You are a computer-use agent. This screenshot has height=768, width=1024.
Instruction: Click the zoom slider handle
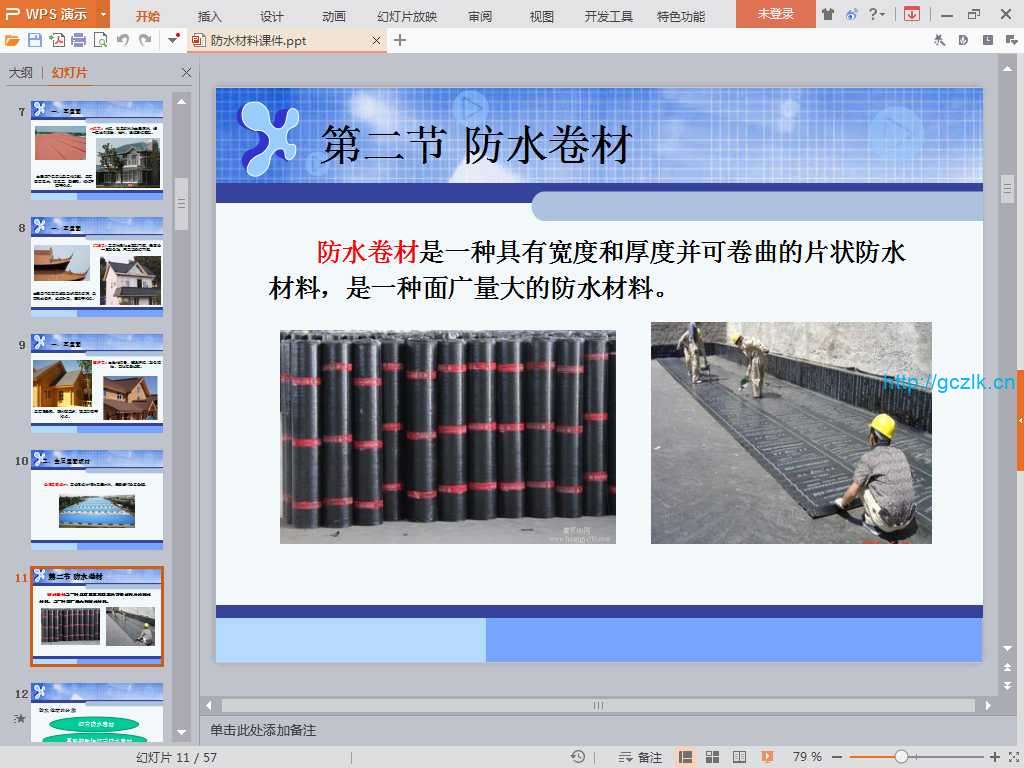[901, 757]
